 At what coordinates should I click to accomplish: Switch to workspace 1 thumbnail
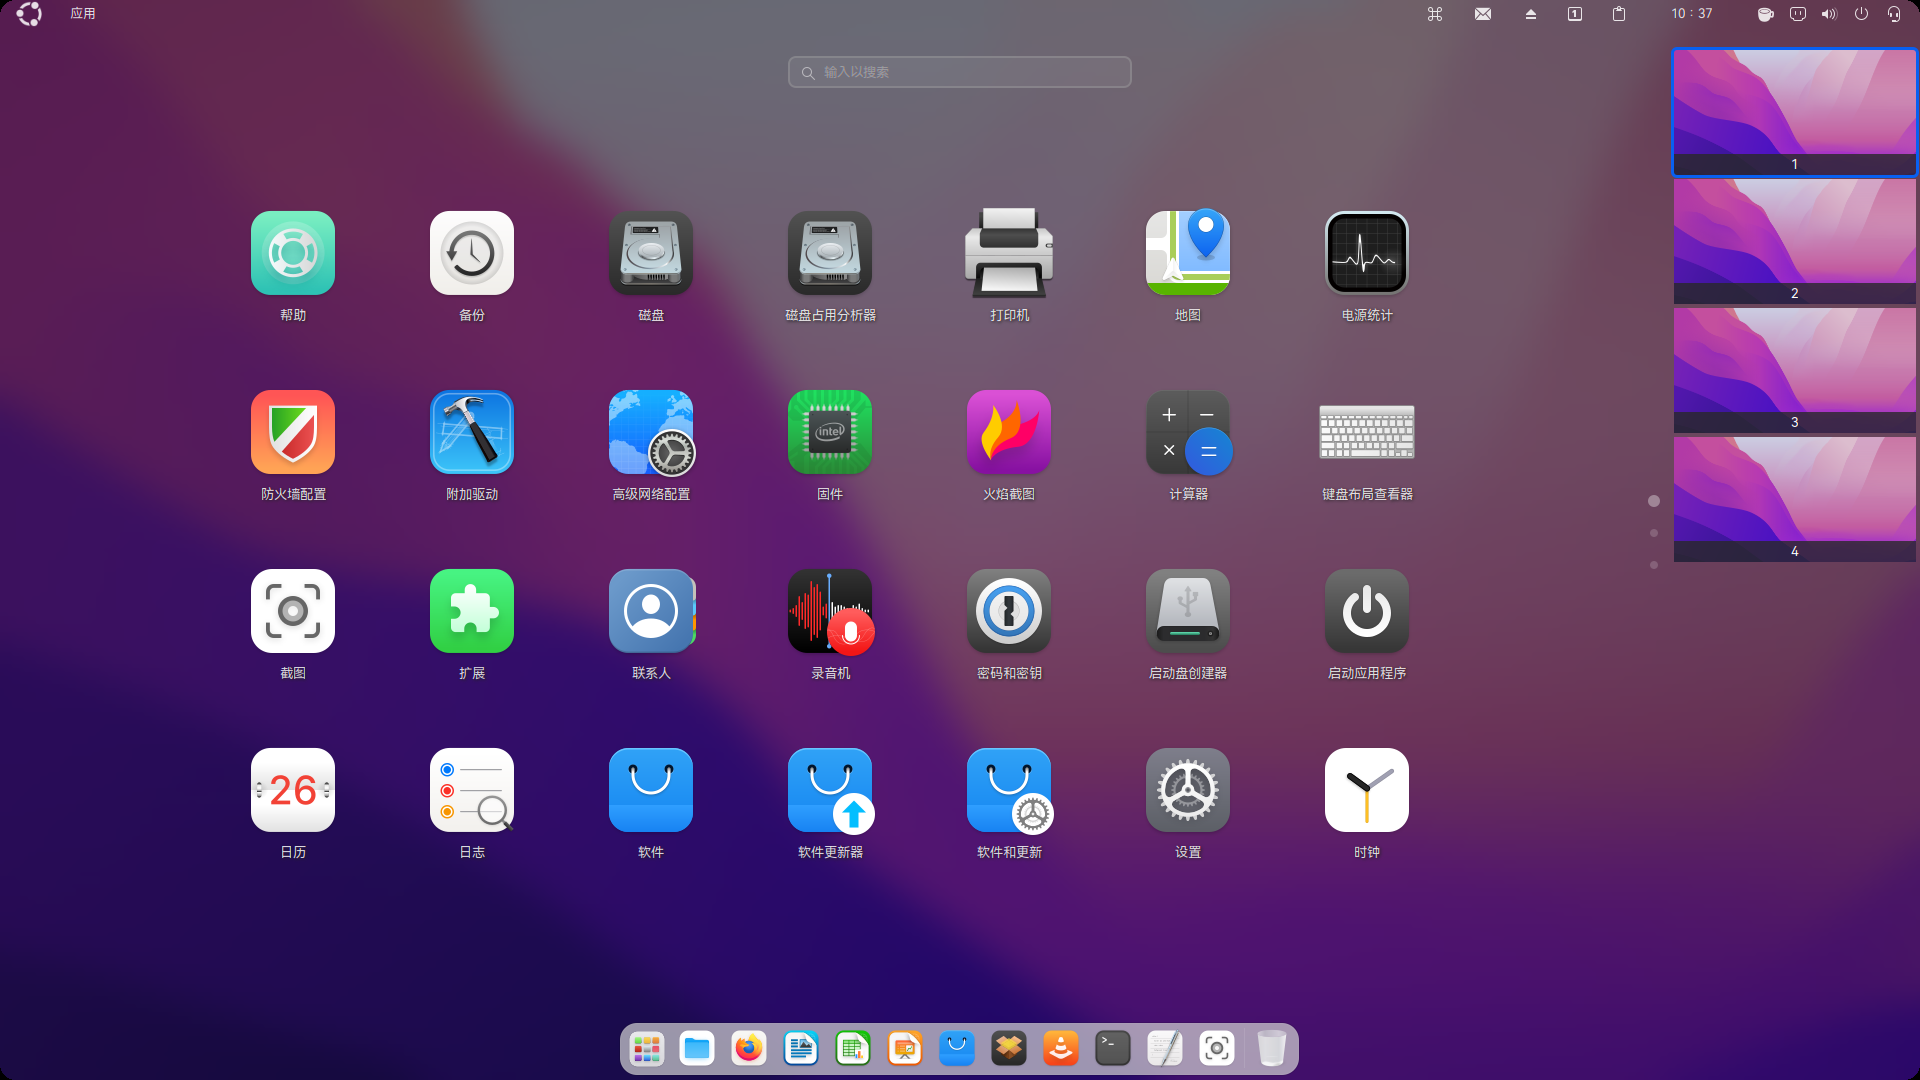(1795, 112)
